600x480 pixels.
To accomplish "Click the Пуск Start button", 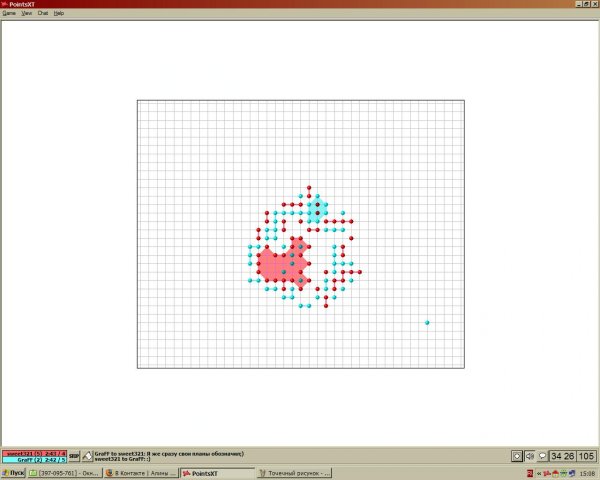I will tap(13, 473).
